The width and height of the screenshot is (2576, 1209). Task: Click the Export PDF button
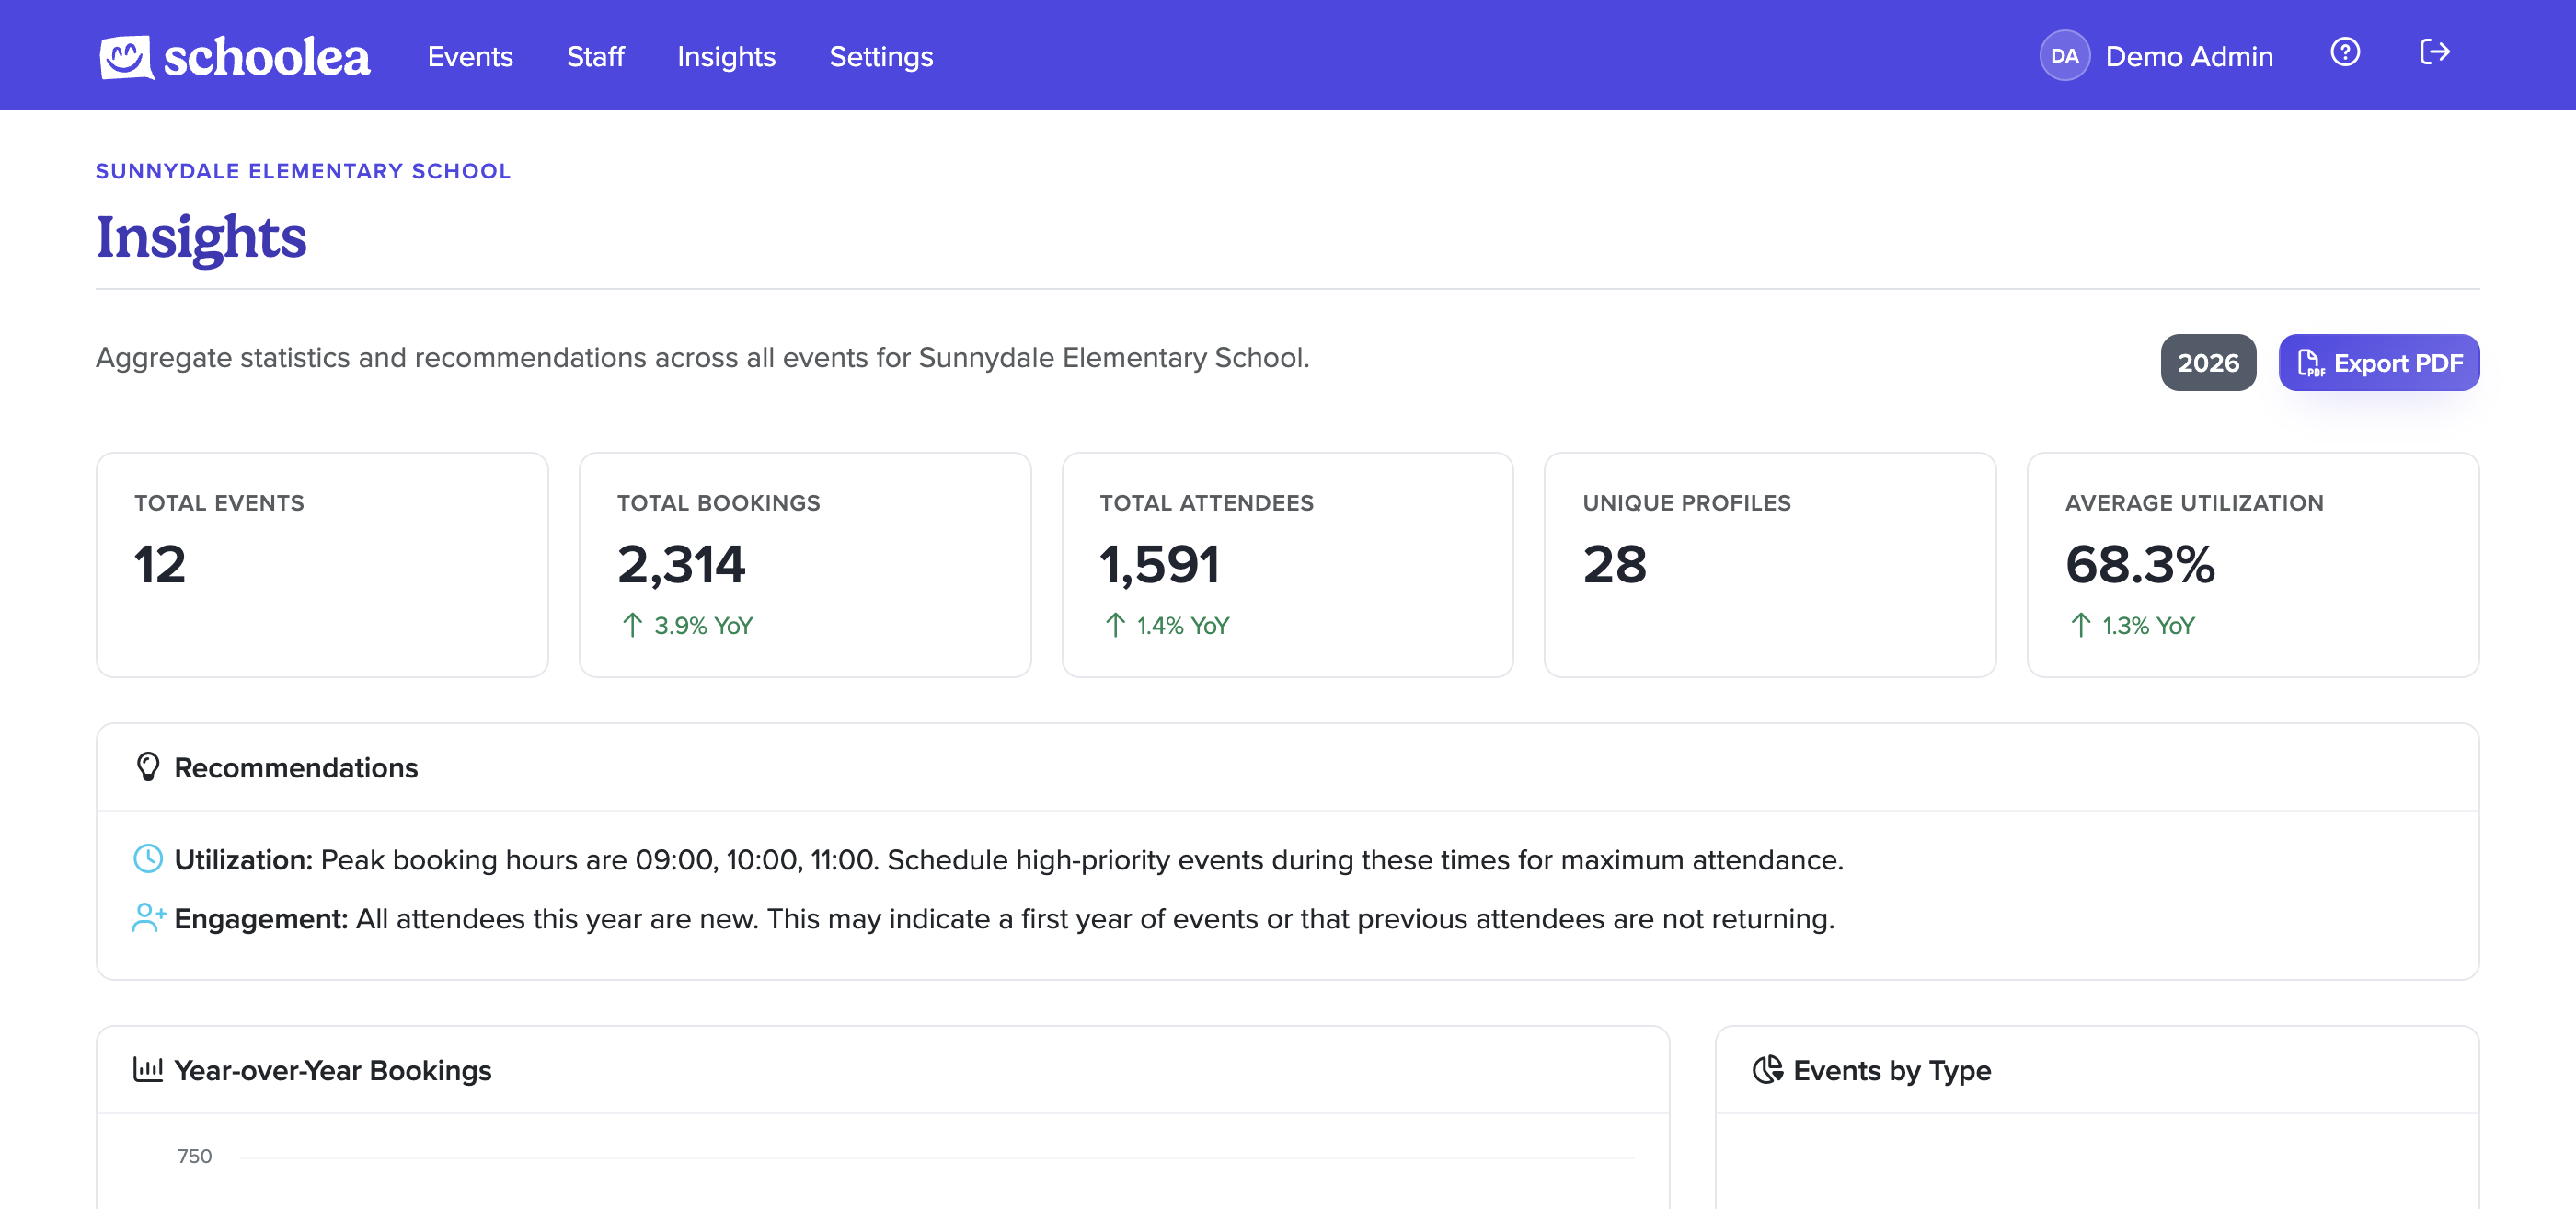pyautogui.click(x=2378, y=363)
